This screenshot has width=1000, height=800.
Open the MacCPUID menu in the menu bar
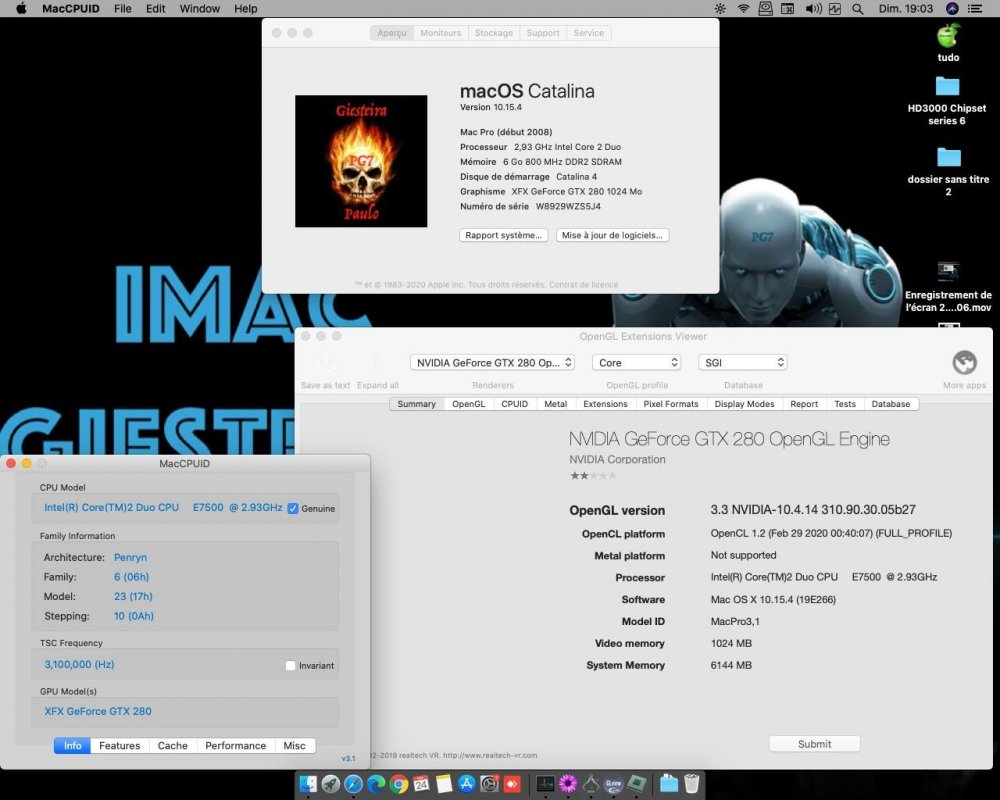coord(70,8)
